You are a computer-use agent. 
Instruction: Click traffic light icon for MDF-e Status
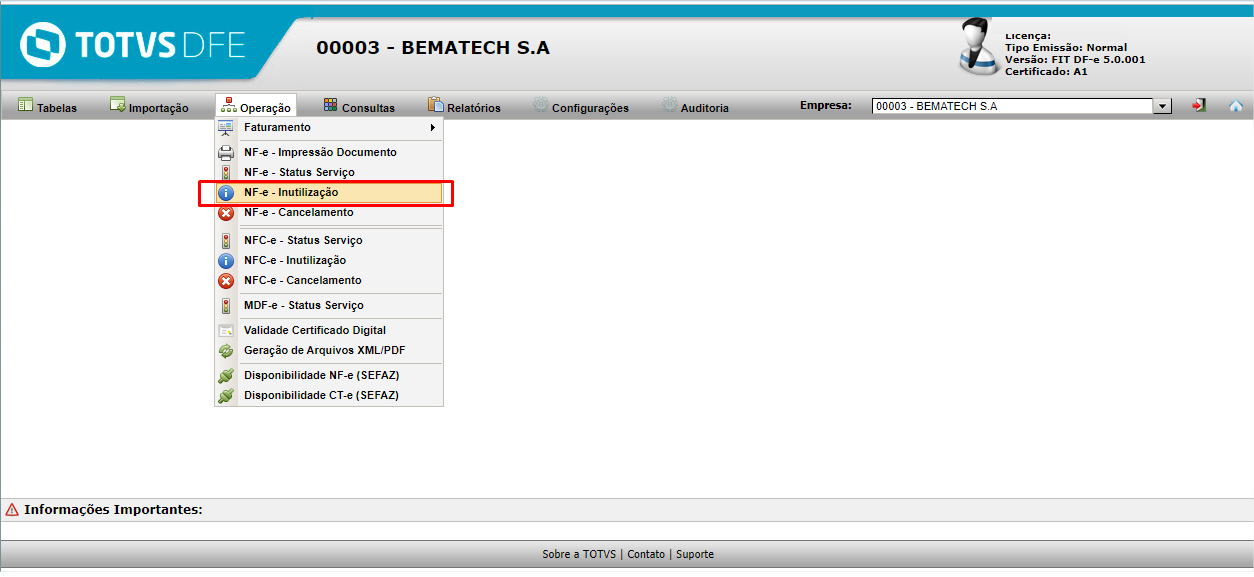pos(225,306)
